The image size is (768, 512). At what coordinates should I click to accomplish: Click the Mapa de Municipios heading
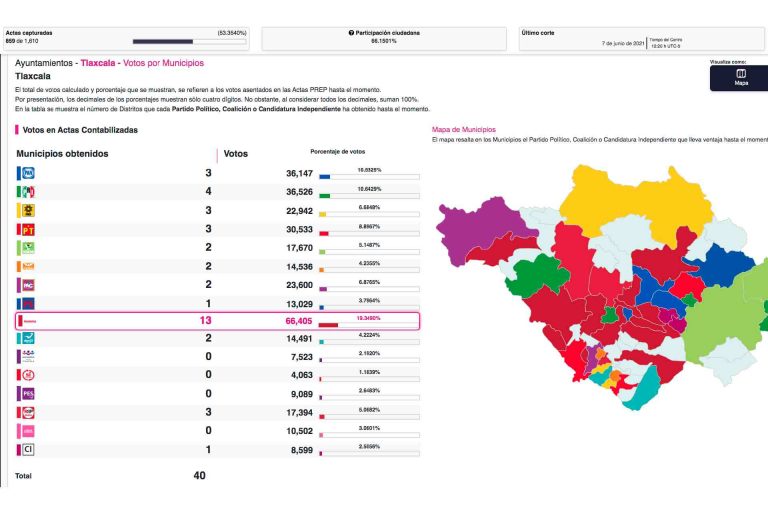[x=464, y=129]
